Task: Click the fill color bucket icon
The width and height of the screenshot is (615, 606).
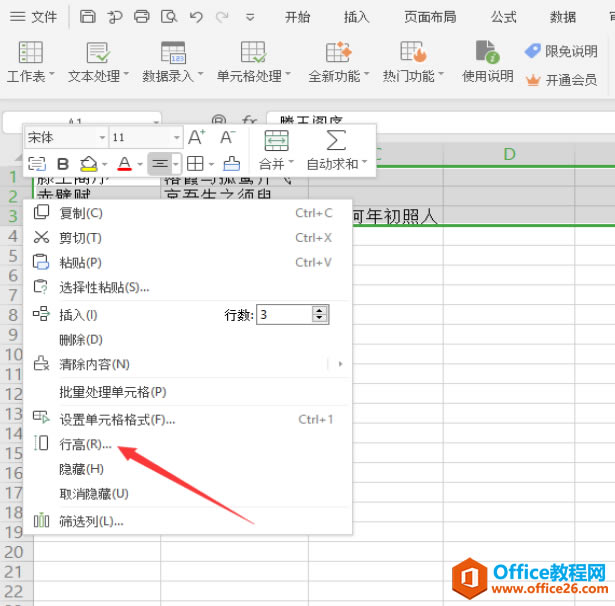Action: [x=89, y=164]
